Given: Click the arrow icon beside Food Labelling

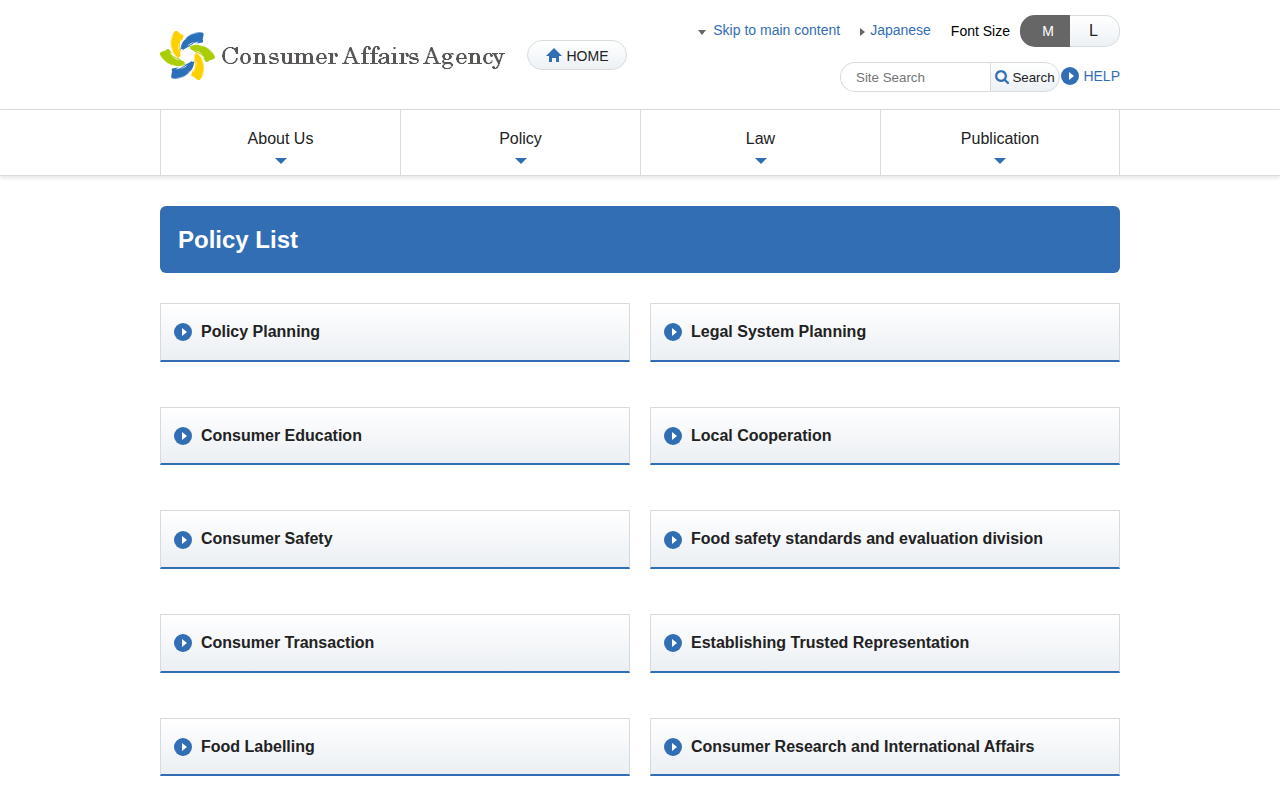Looking at the screenshot, I should click(183, 747).
